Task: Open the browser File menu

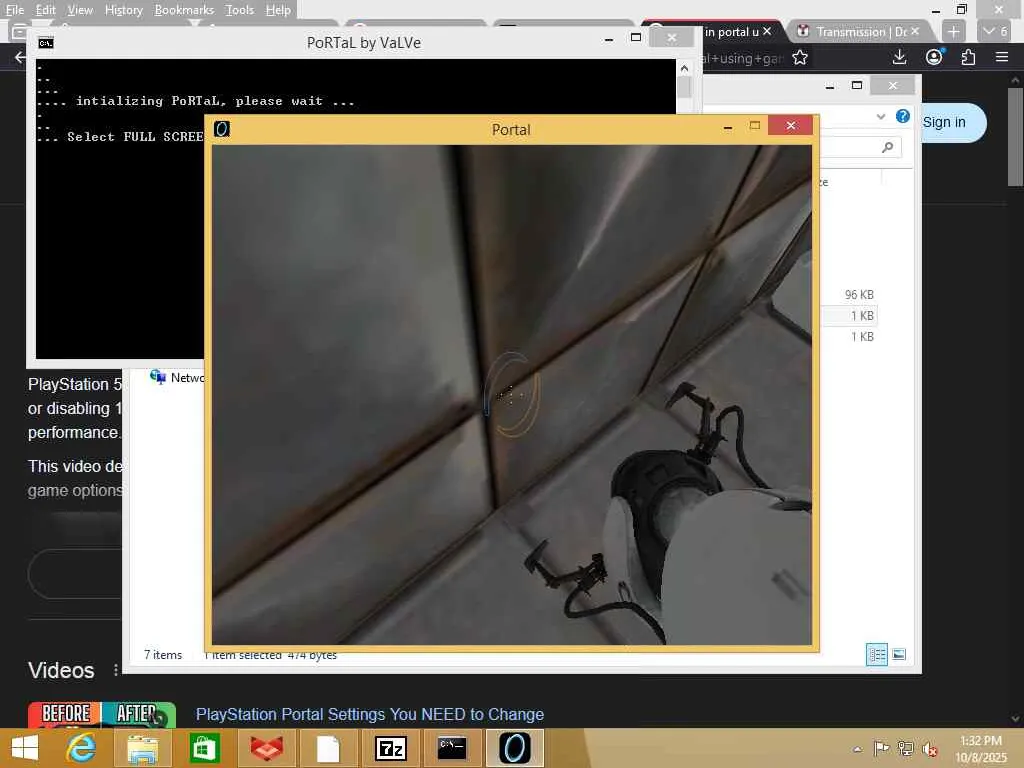Action: [14, 10]
